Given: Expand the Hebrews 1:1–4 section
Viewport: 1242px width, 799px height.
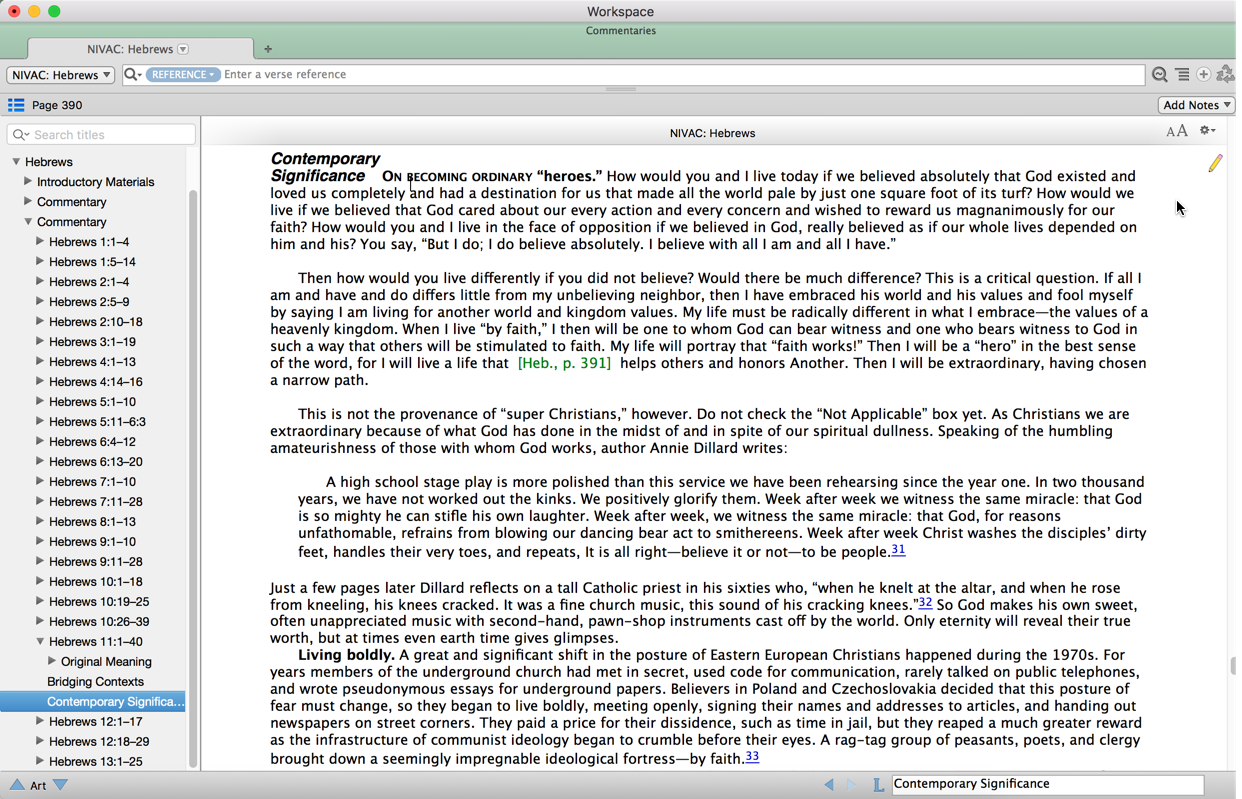Looking at the screenshot, I should point(40,241).
